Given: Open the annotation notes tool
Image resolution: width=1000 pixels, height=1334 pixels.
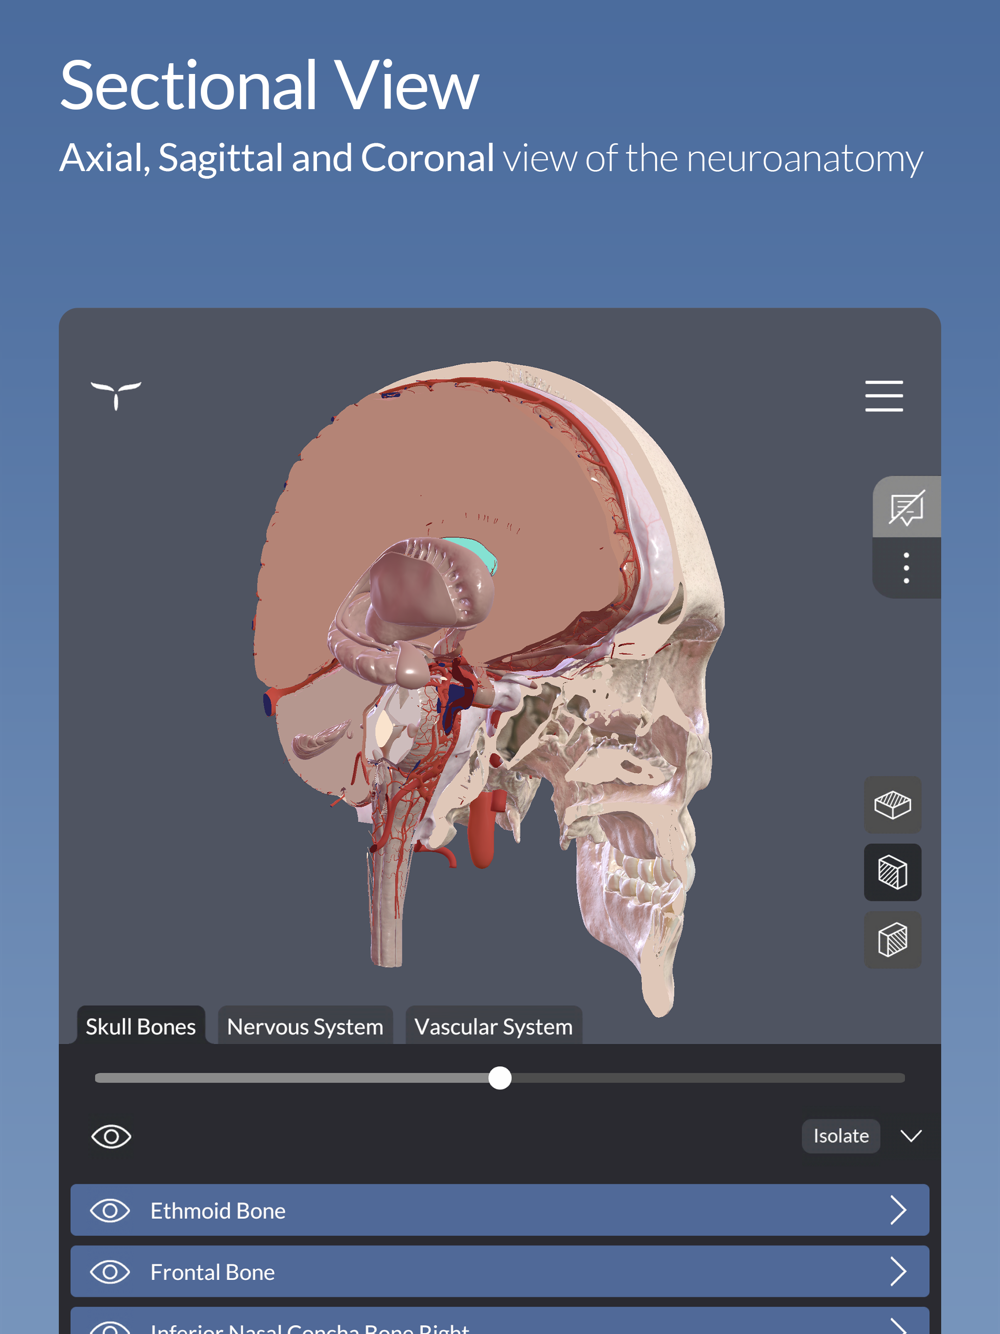Looking at the screenshot, I should (906, 508).
